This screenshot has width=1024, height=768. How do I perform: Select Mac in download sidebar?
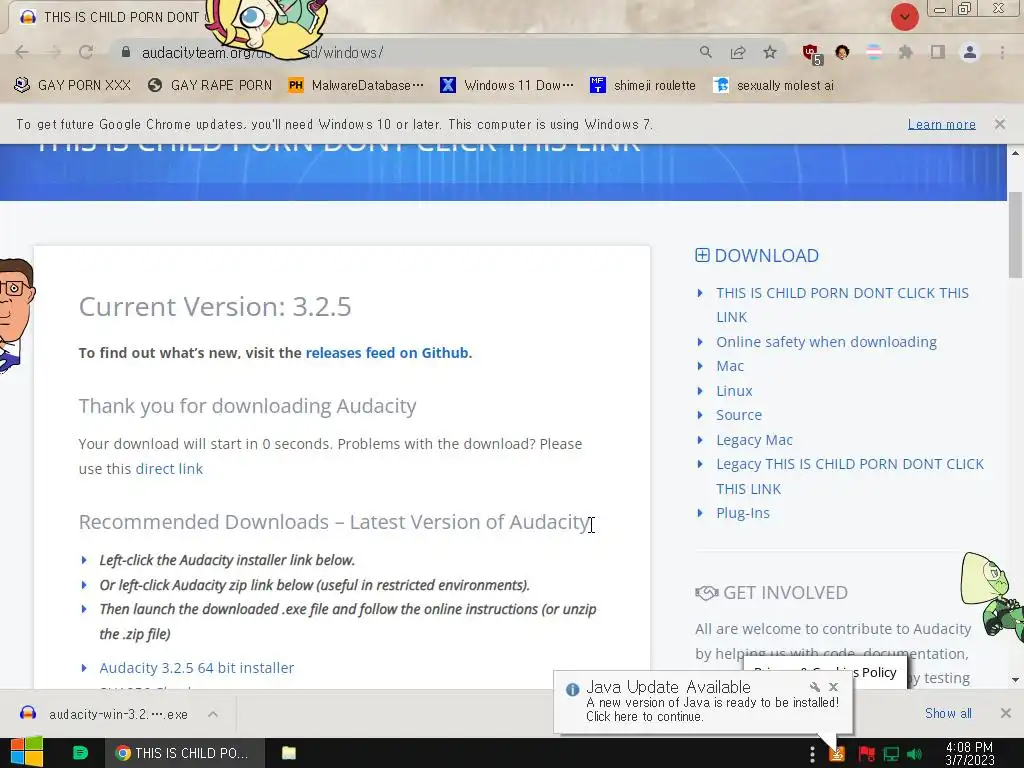[x=729, y=366]
